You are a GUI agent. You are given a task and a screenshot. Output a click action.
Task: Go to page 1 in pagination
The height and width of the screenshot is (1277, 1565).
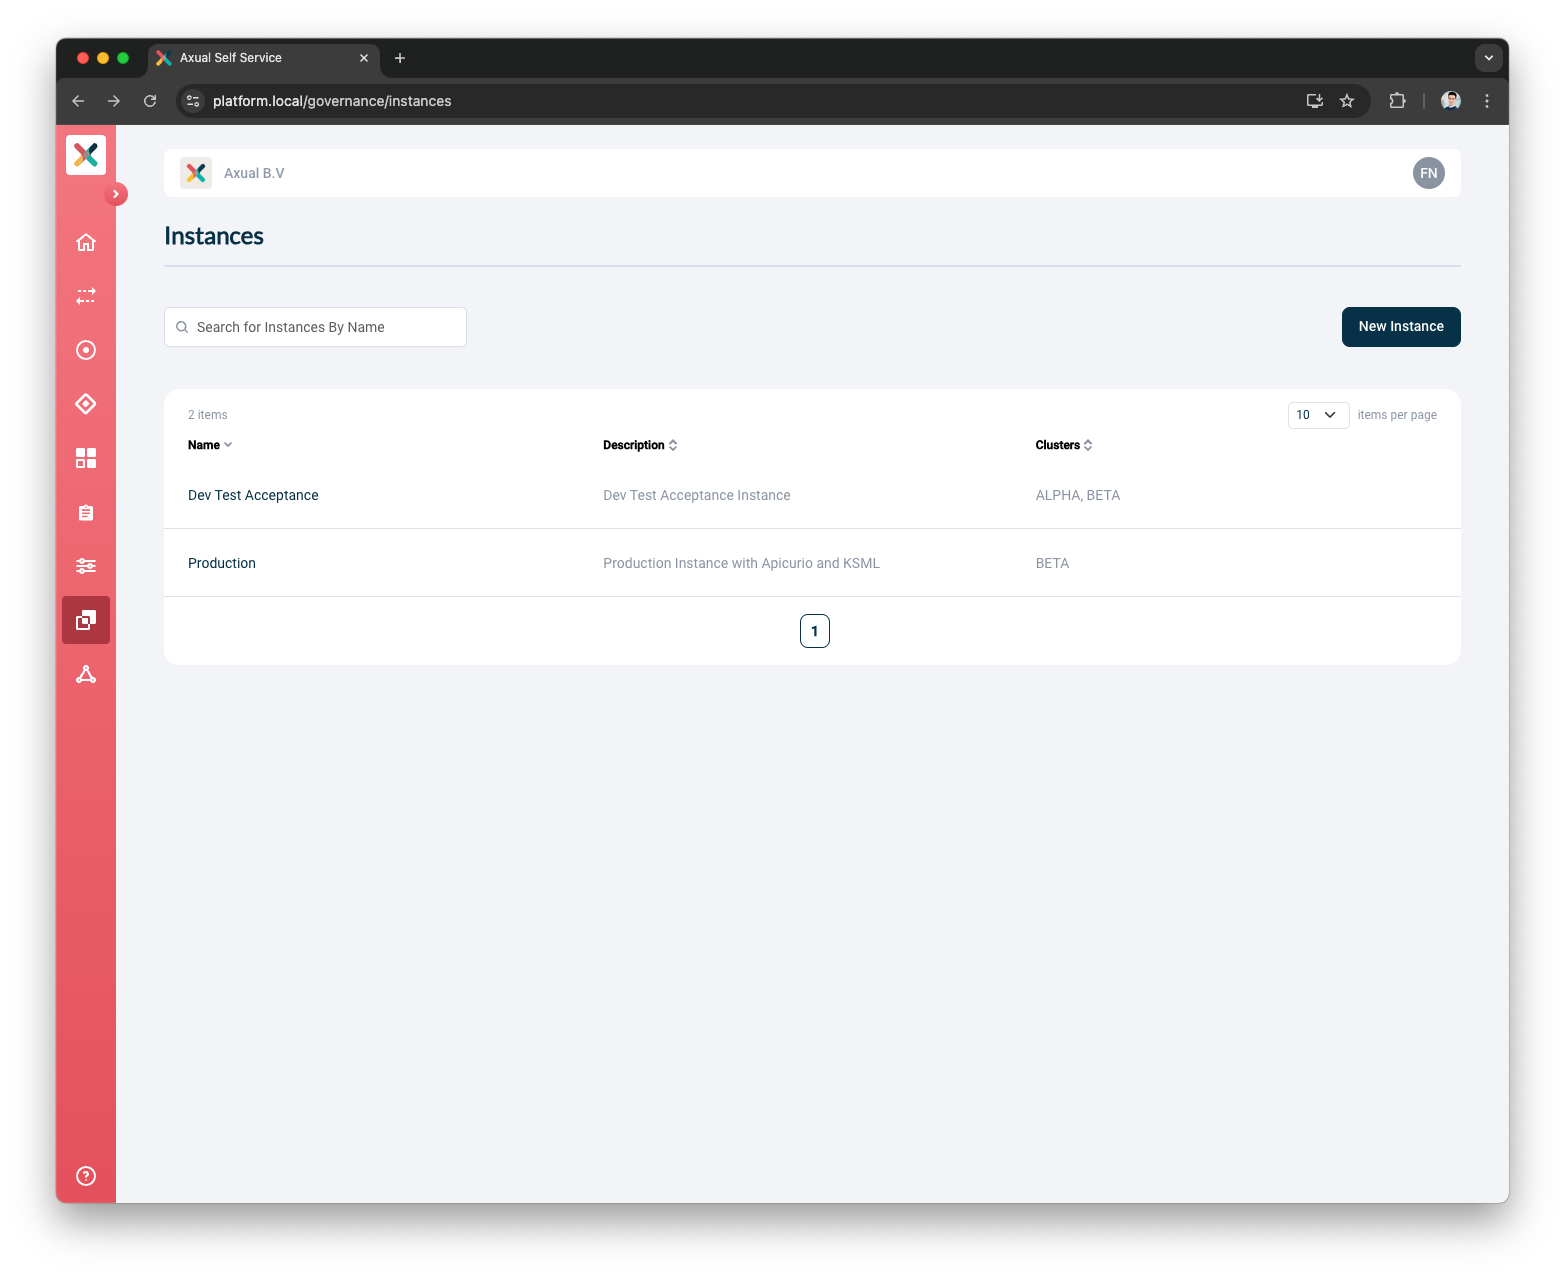click(x=815, y=631)
